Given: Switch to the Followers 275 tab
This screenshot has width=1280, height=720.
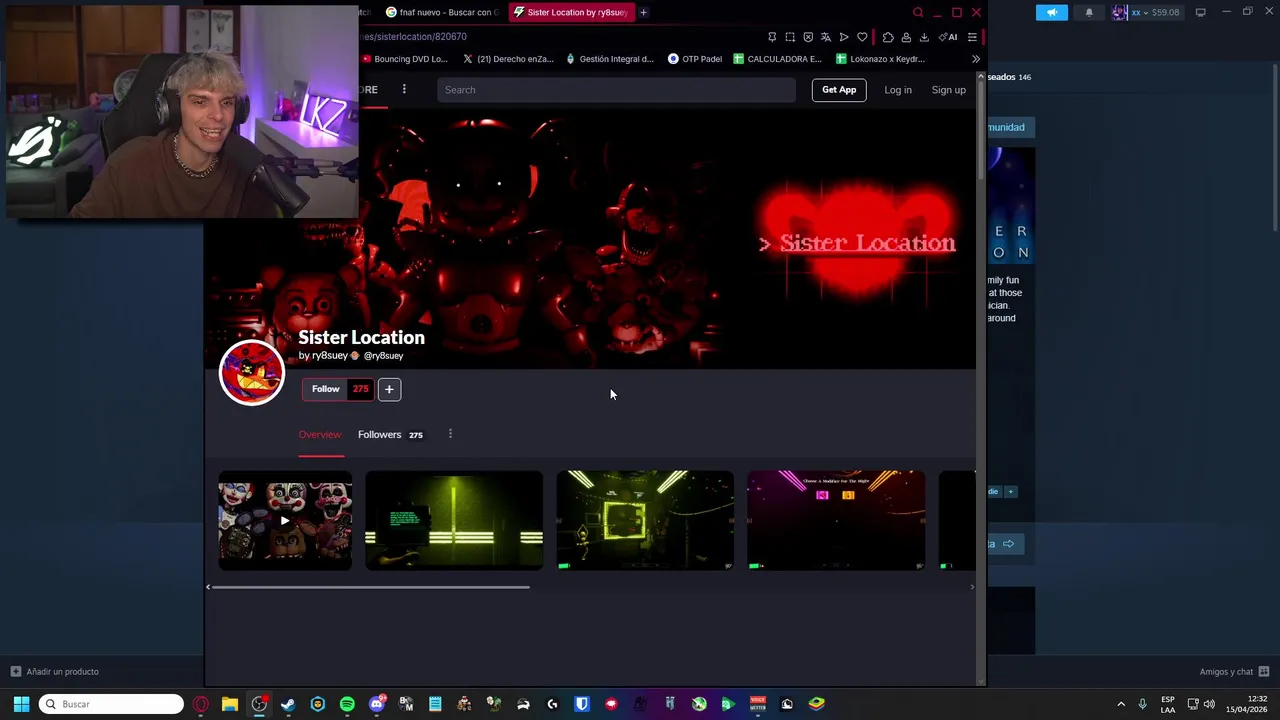Looking at the screenshot, I should pos(390,435).
